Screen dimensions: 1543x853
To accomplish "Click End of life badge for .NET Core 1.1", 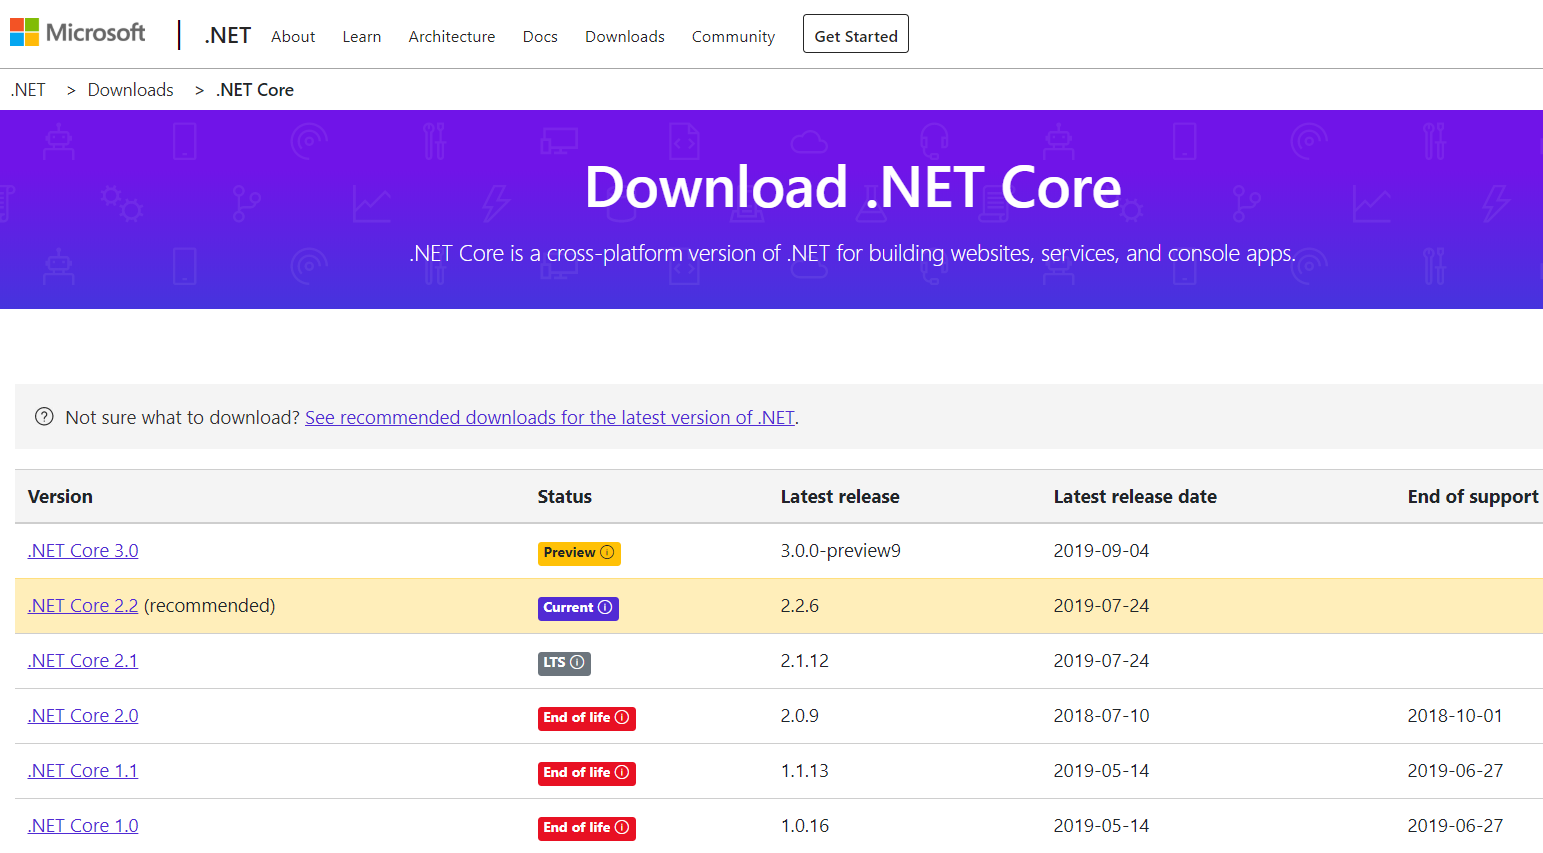I will (586, 773).
